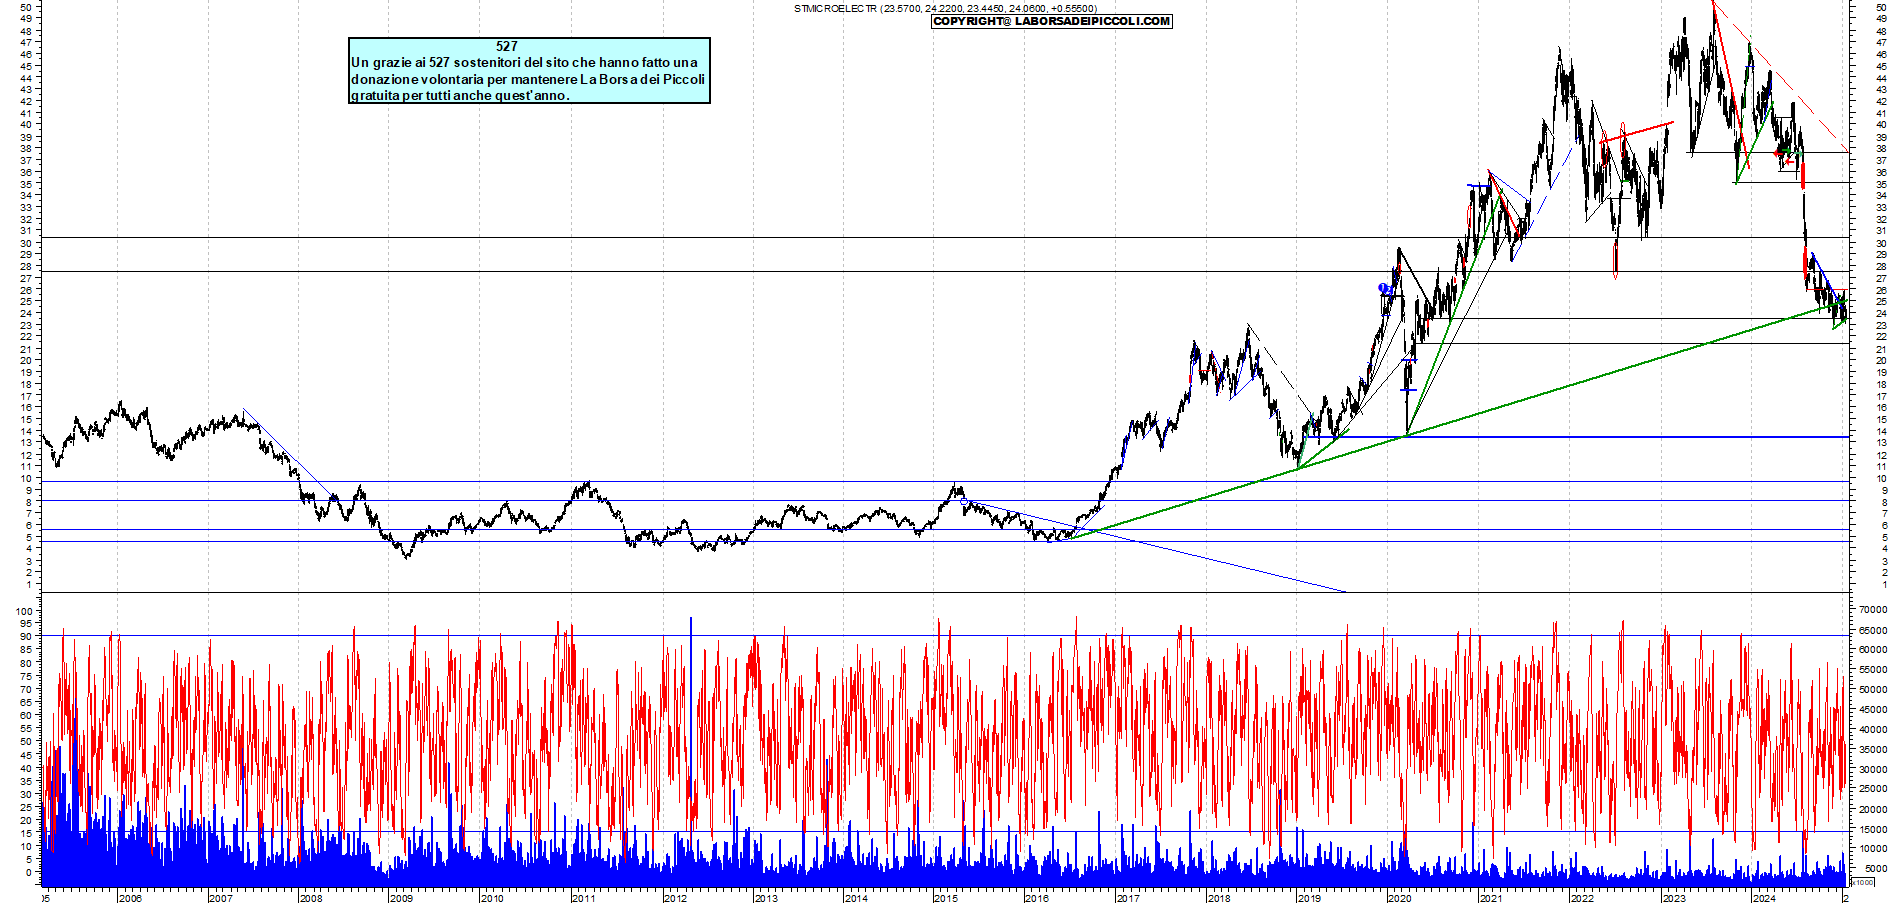This screenshot has height=903, width=1890.
Task: Select the 2024 year label on time axis
Action: pyautogui.click(x=1764, y=897)
